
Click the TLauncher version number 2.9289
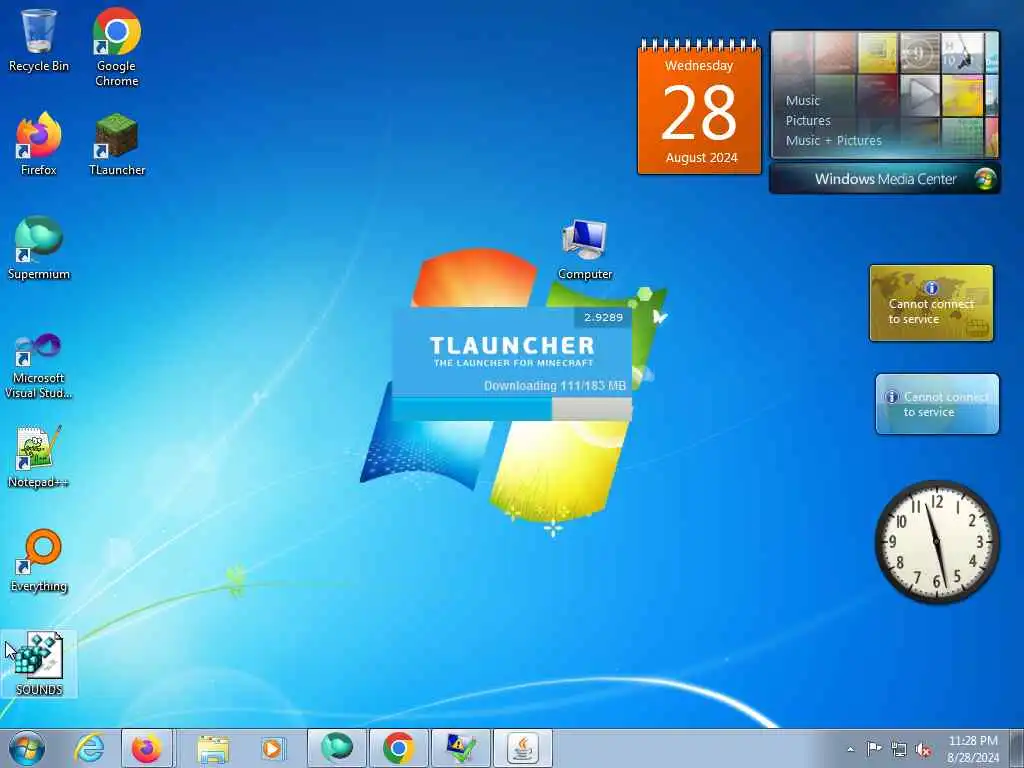pyautogui.click(x=603, y=317)
